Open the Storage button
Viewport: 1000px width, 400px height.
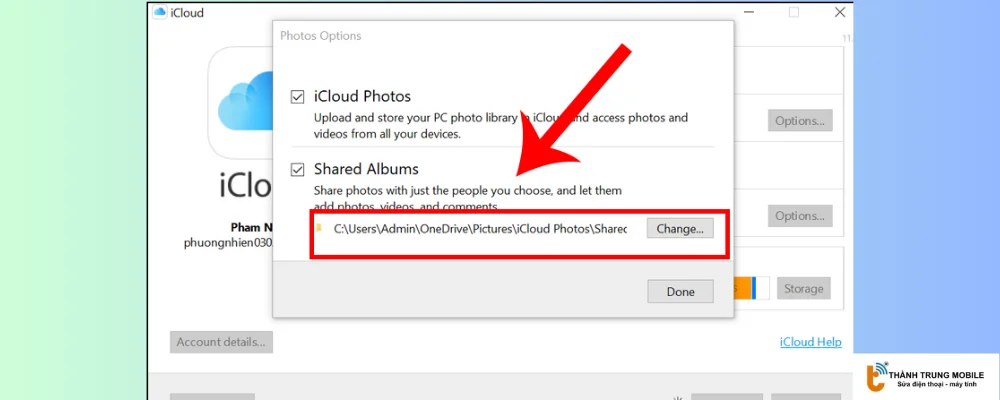pyautogui.click(x=803, y=289)
